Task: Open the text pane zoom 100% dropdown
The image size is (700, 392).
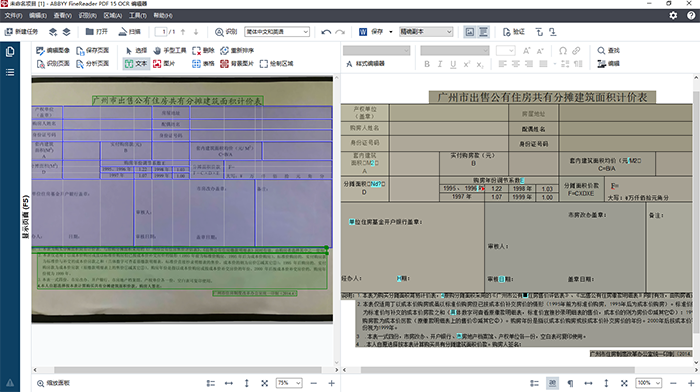Action: coord(649,383)
